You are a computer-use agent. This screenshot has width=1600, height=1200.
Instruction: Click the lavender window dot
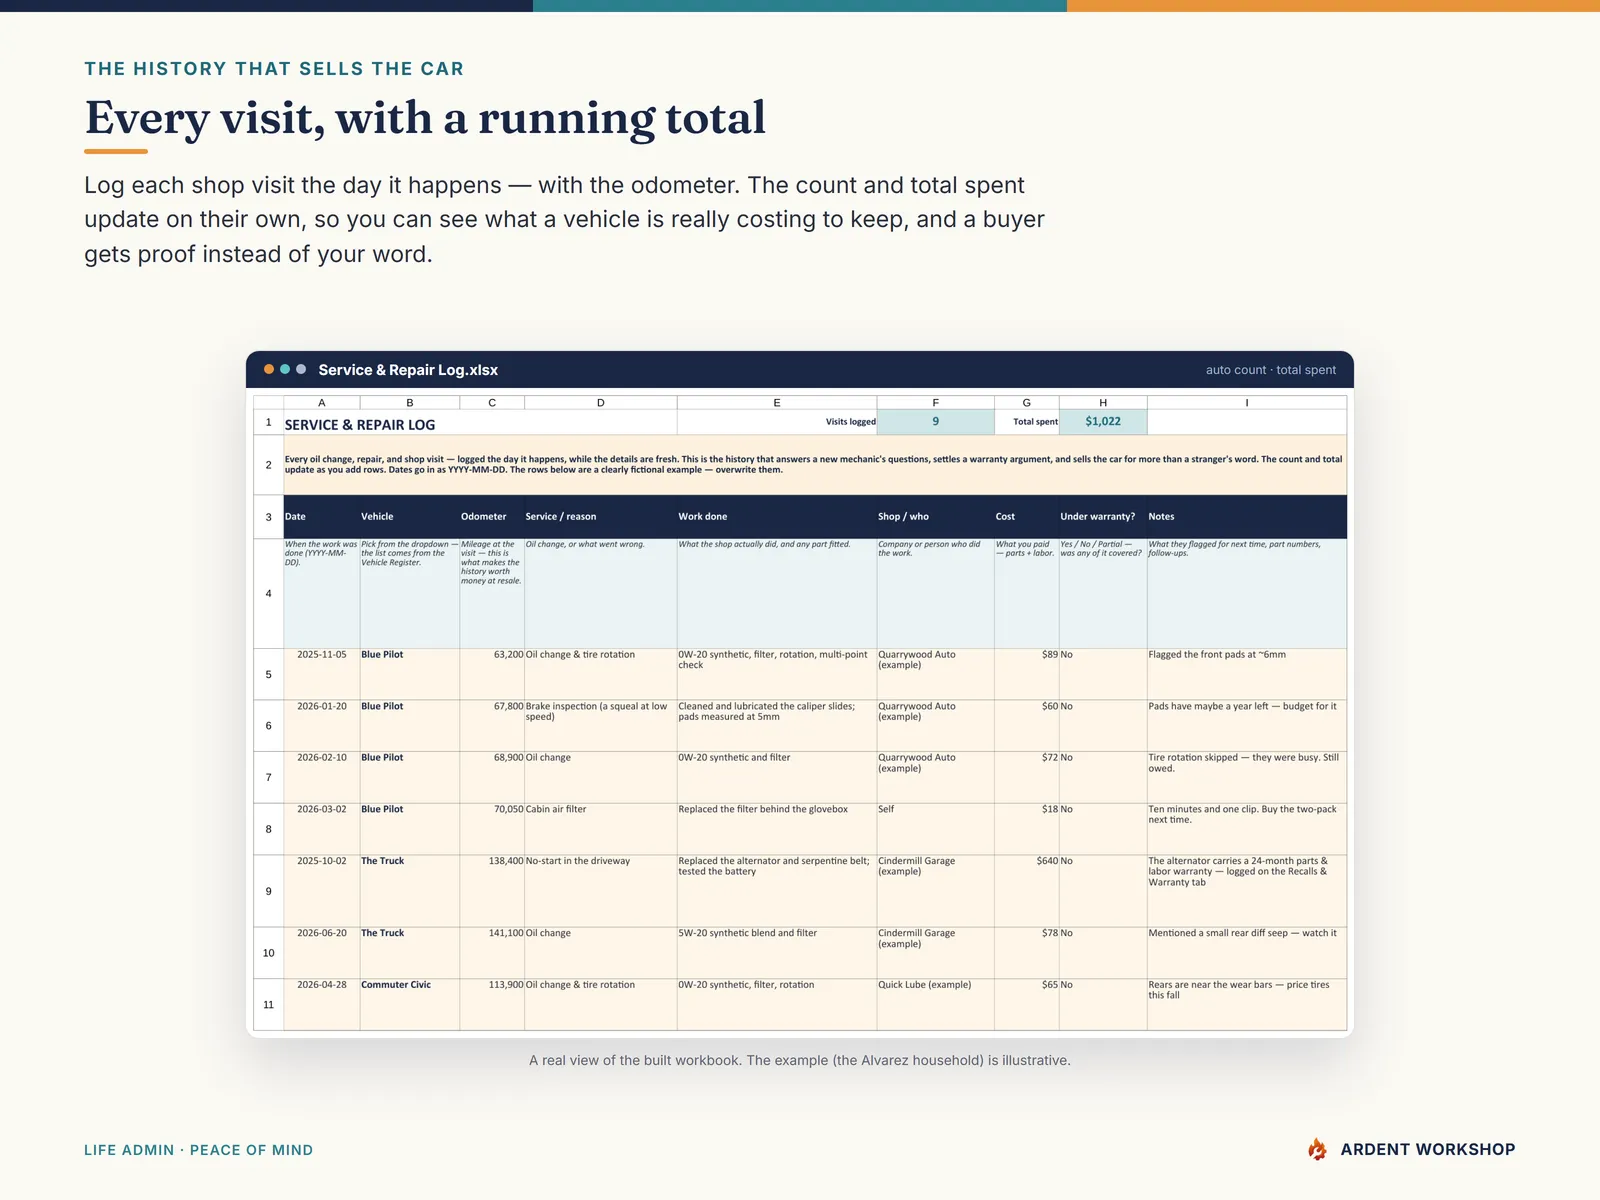click(301, 369)
